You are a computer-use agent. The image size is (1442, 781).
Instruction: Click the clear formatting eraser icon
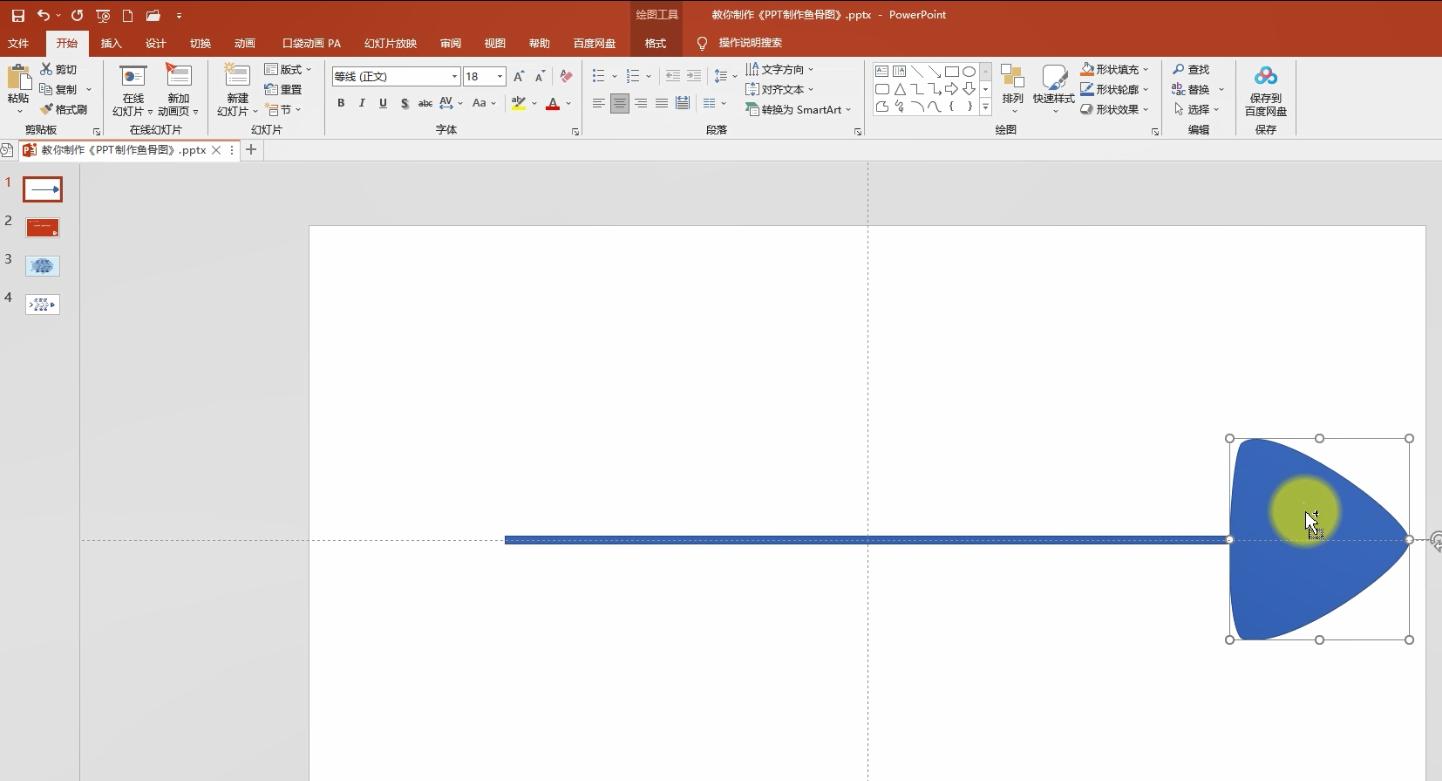[x=566, y=76]
